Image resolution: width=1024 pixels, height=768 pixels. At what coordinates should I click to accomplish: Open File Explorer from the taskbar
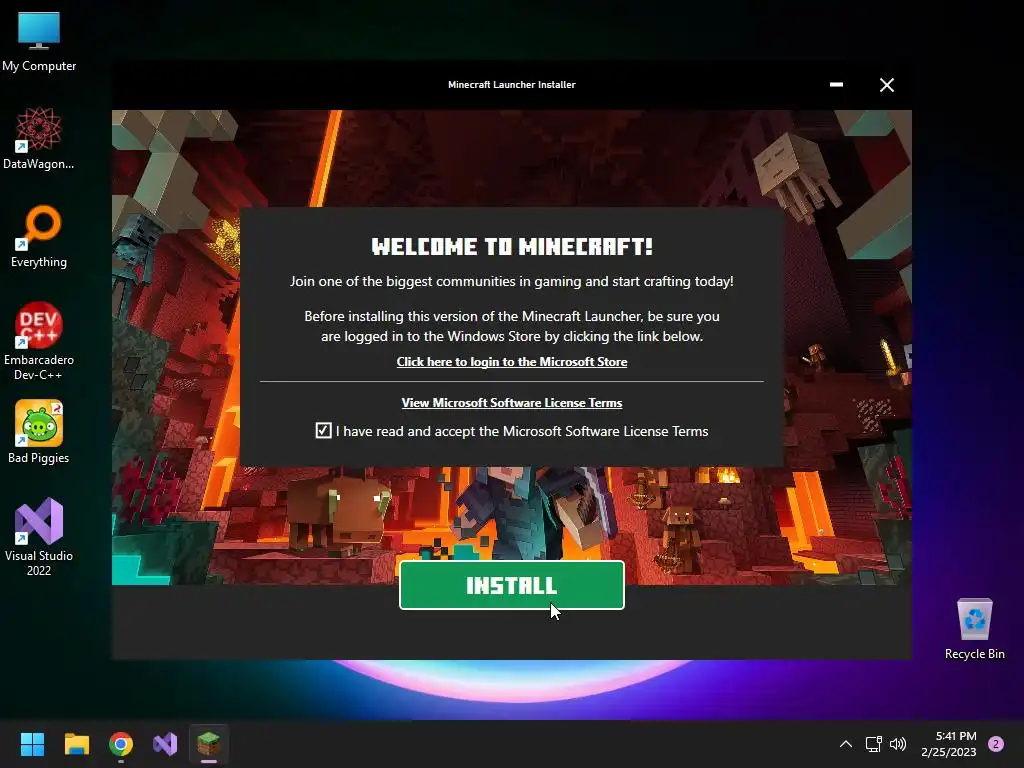tap(76, 744)
